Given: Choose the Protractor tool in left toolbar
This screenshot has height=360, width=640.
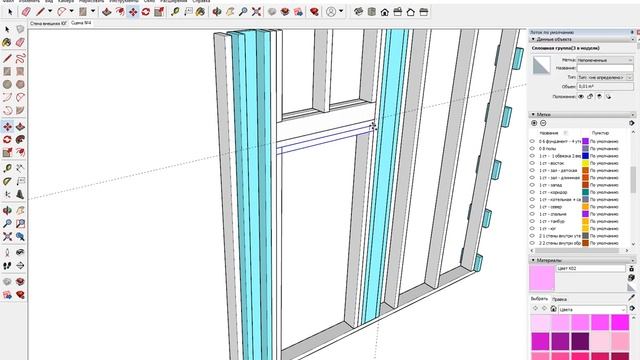Looking at the screenshot, I should (7, 181).
